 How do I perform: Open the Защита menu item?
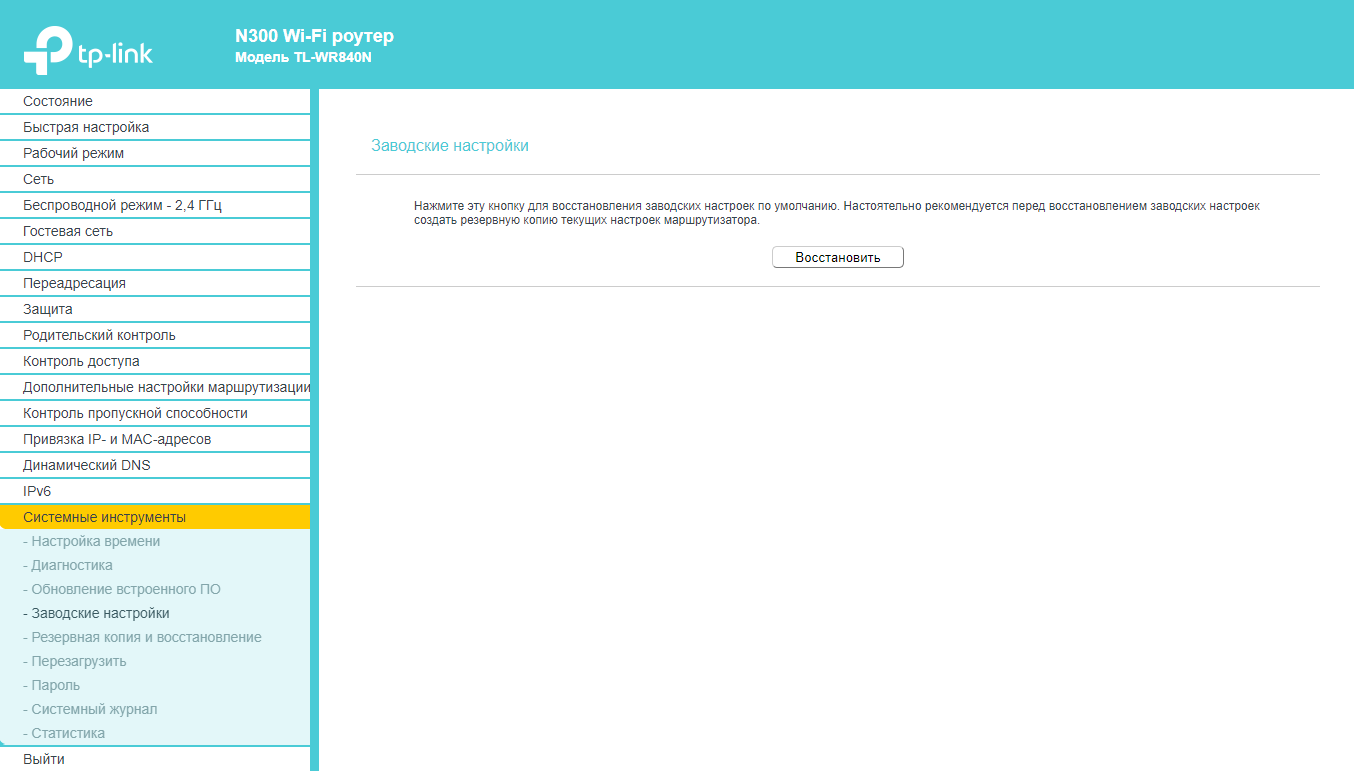tap(48, 309)
